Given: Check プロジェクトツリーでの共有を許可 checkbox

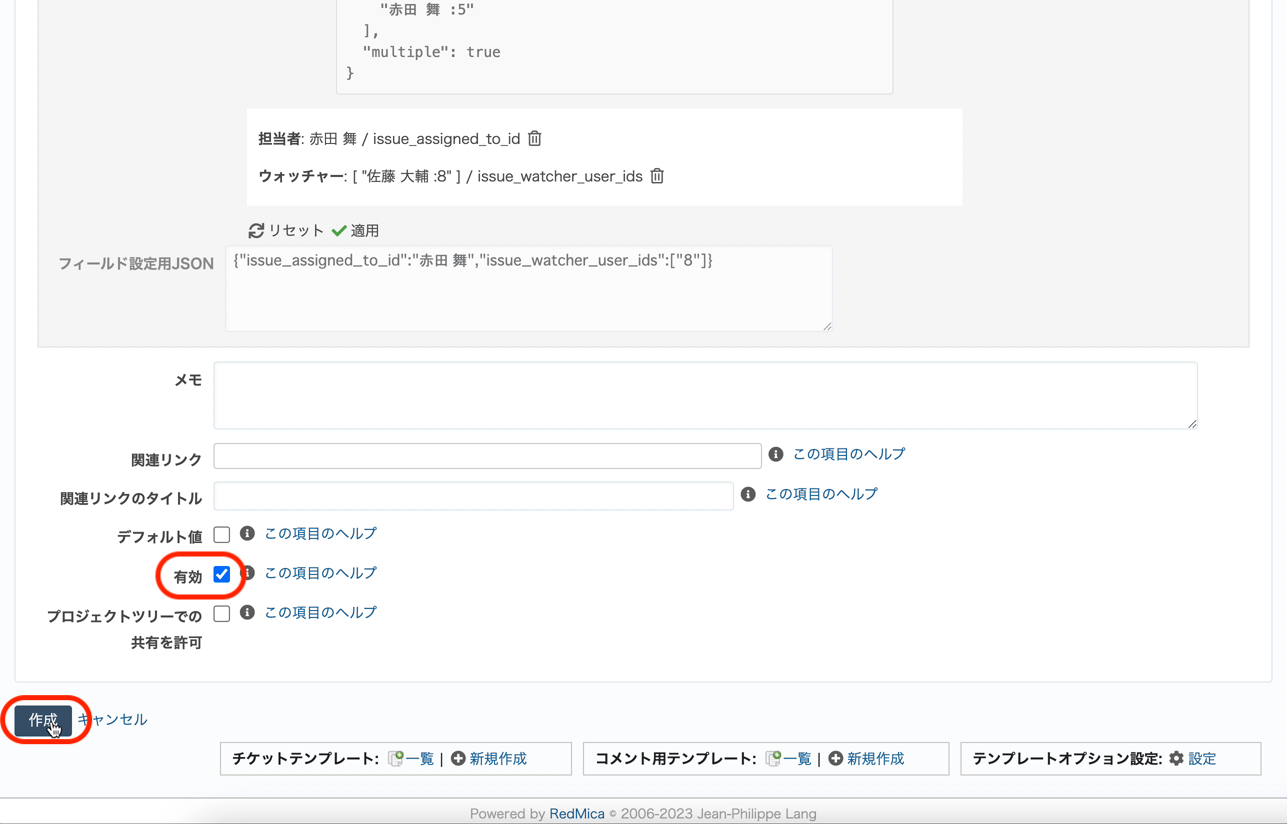Looking at the screenshot, I should coord(222,614).
